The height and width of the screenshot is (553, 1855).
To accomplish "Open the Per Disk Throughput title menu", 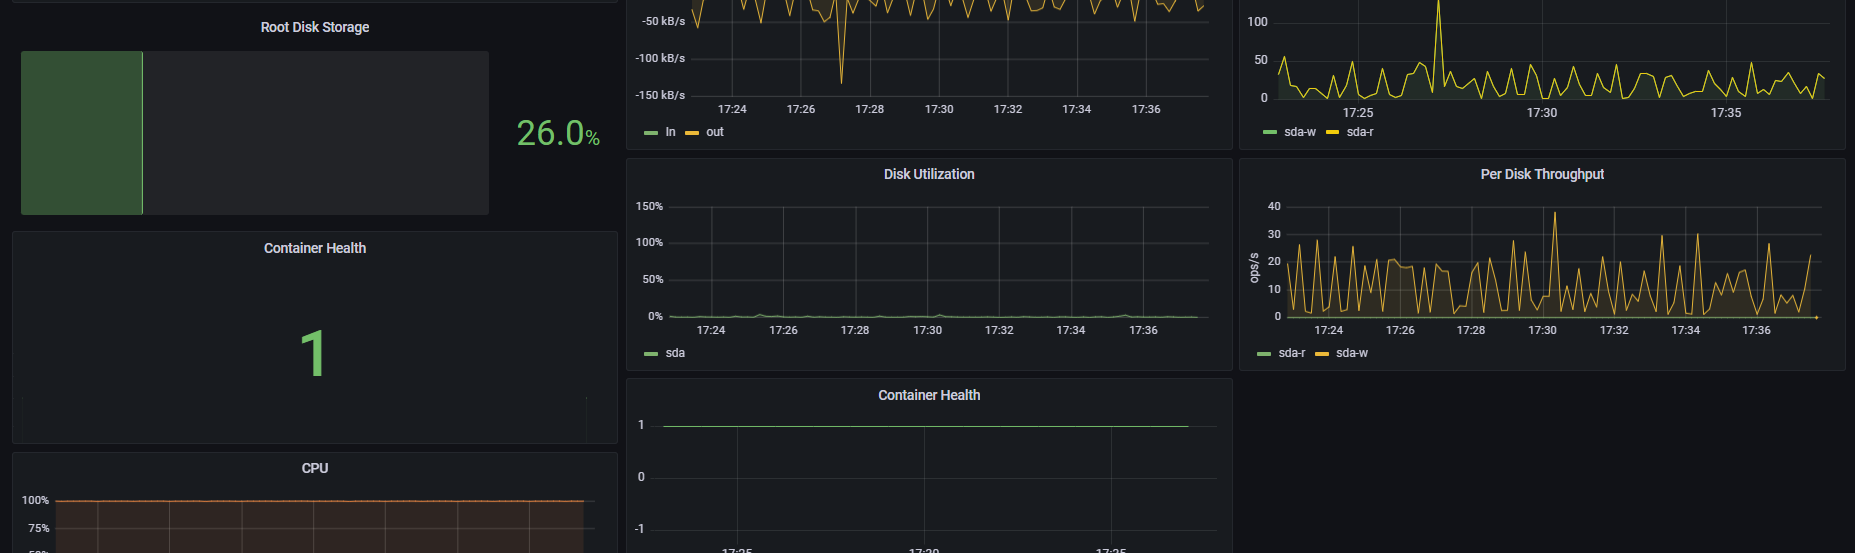I will tap(1541, 174).
